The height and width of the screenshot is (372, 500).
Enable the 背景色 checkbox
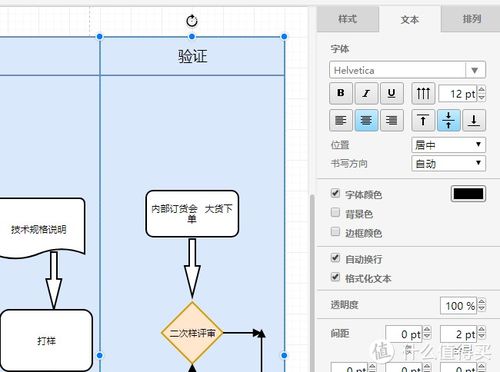[x=335, y=213]
